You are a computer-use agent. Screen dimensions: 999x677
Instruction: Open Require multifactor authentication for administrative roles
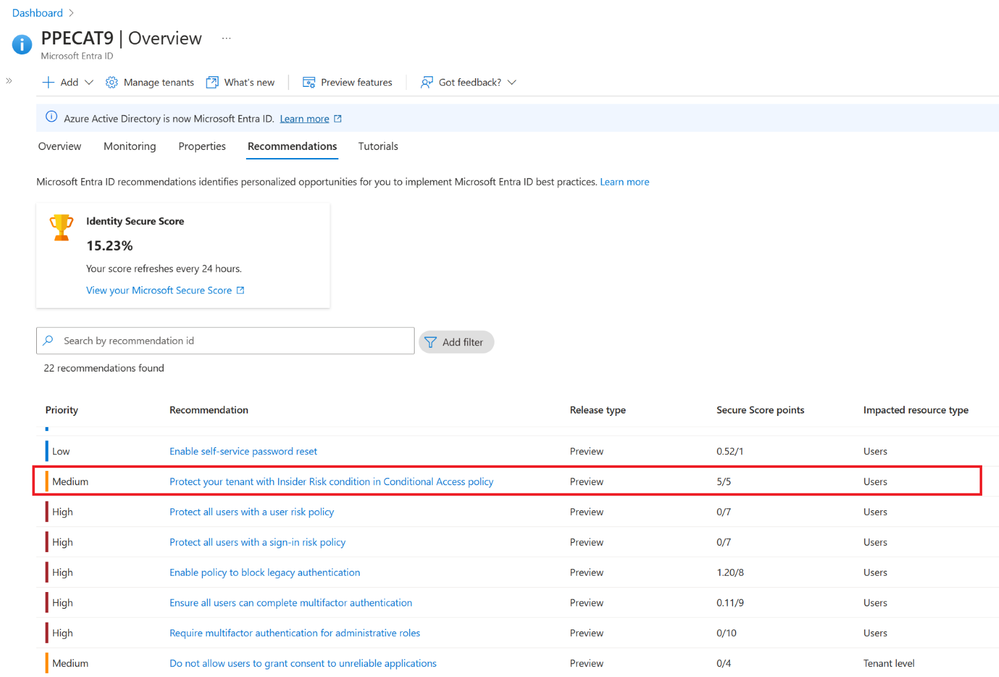[295, 633]
